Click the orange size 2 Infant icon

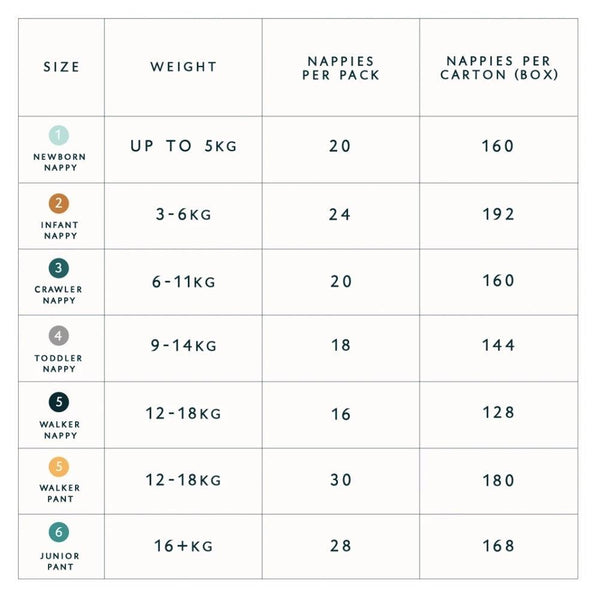61,204
